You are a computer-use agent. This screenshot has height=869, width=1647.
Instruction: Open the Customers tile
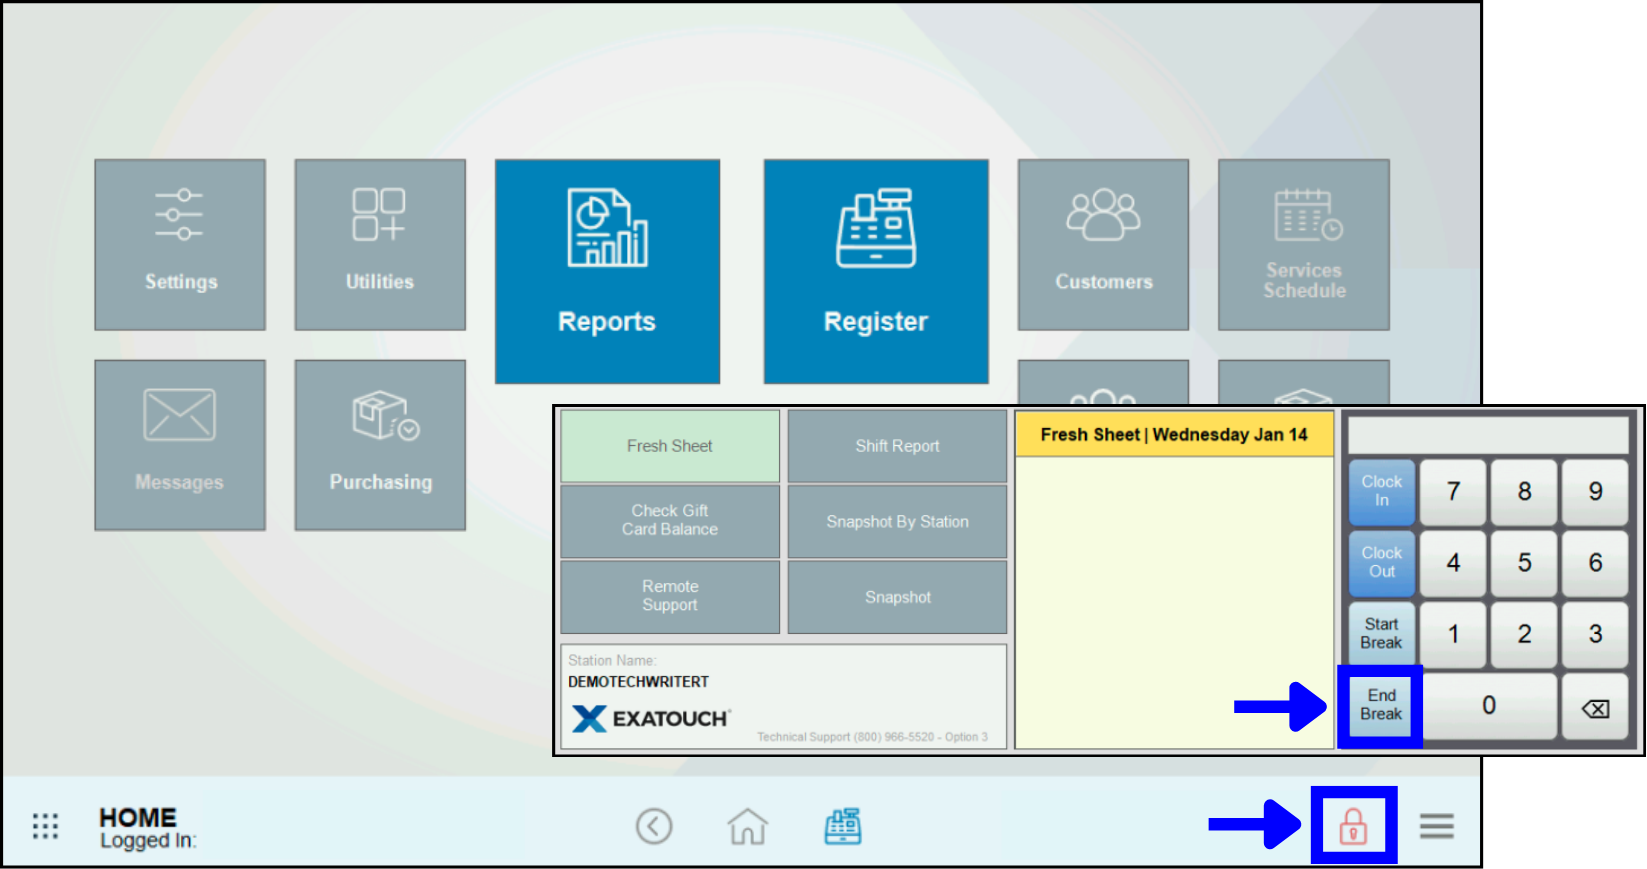point(1103,244)
